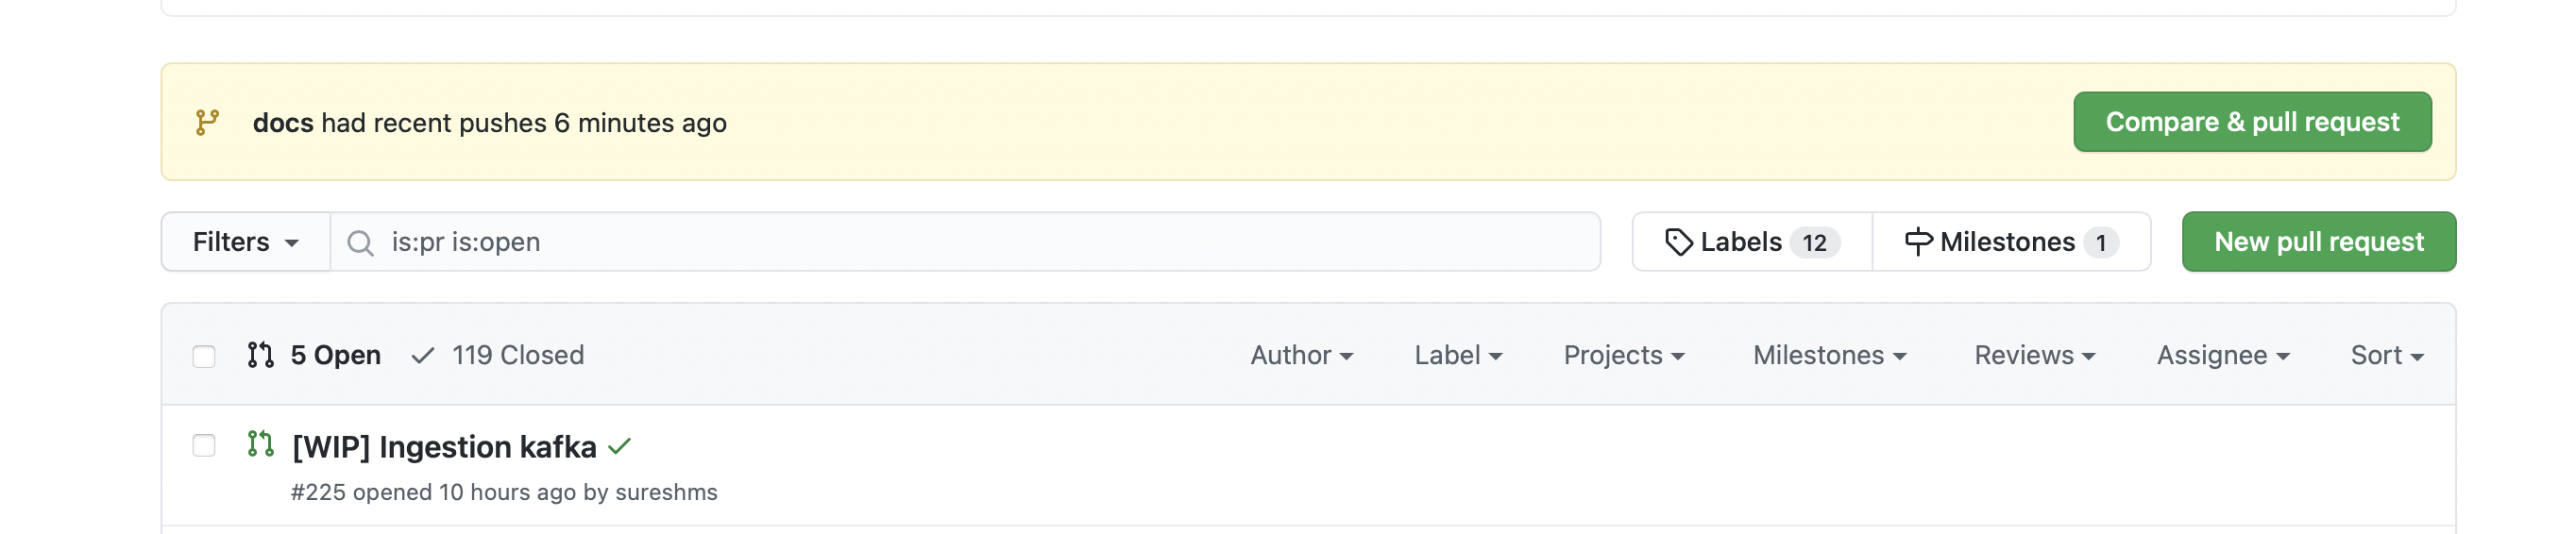Click the New pull request button

[2318, 242]
